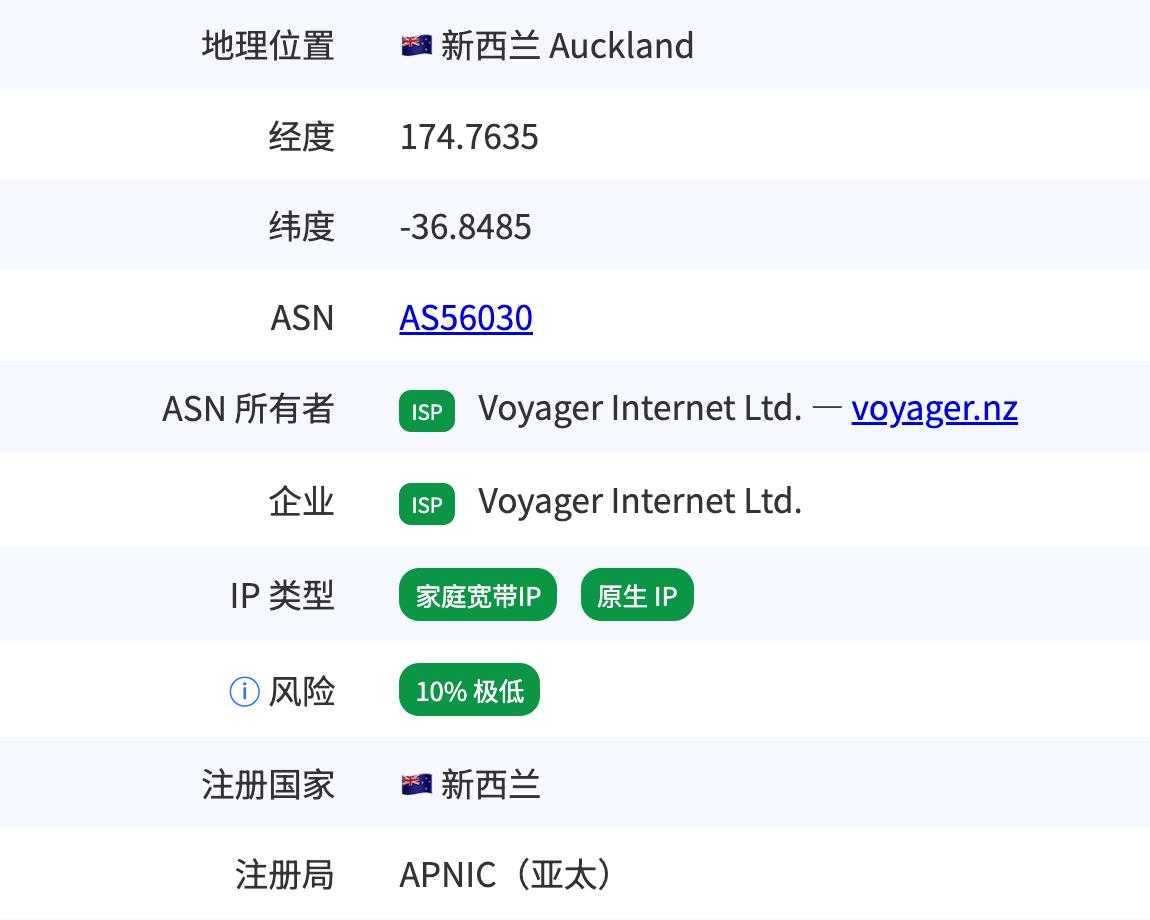1150x920 pixels.
Task: Click the New Zealand flag in 注册国家 row
Action: coord(417,784)
